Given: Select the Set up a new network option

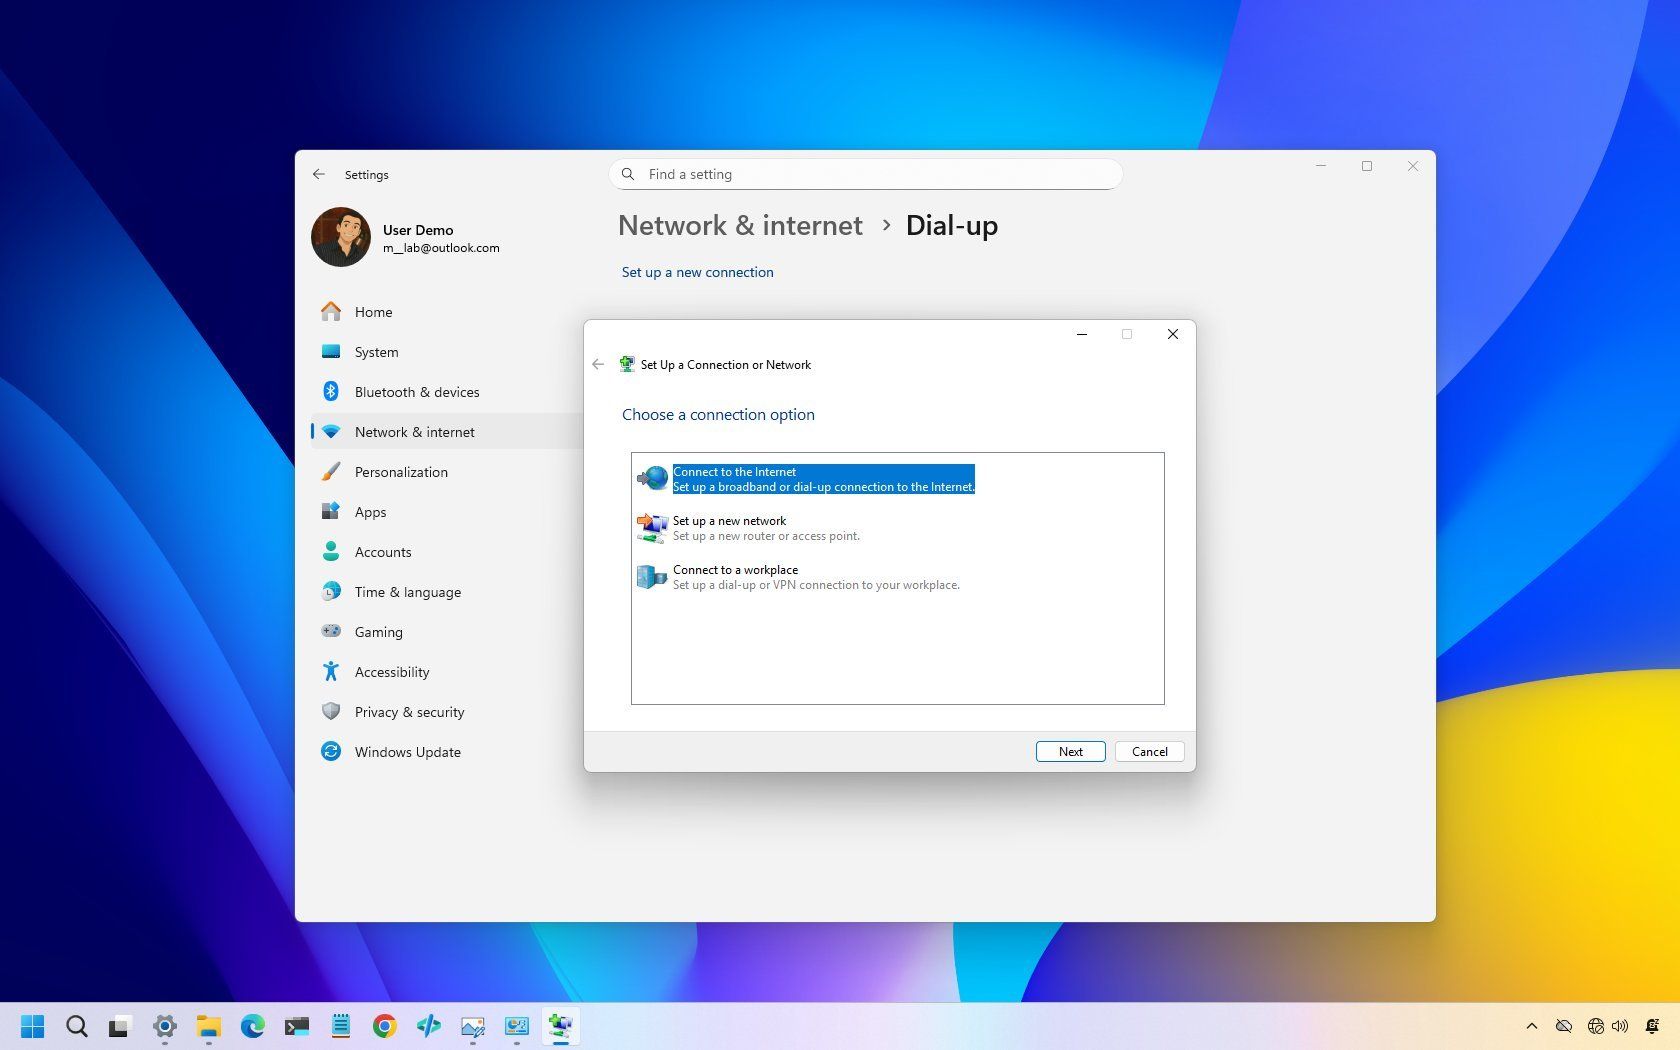Looking at the screenshot, I should click(766, 527).
